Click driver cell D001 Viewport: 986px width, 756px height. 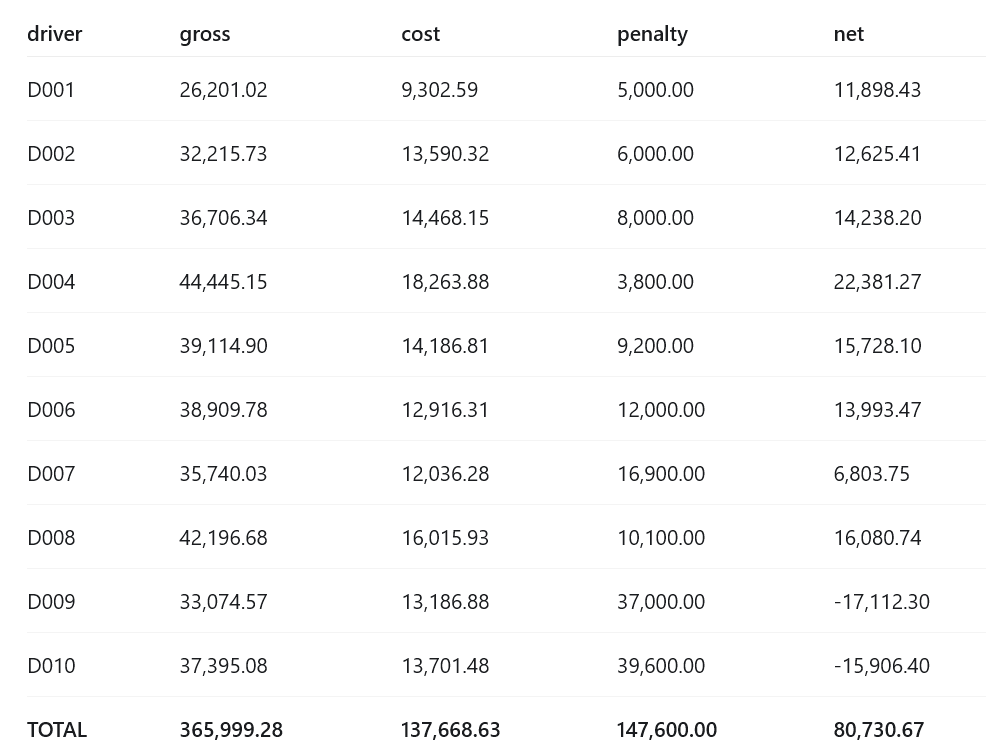(51, 90)
